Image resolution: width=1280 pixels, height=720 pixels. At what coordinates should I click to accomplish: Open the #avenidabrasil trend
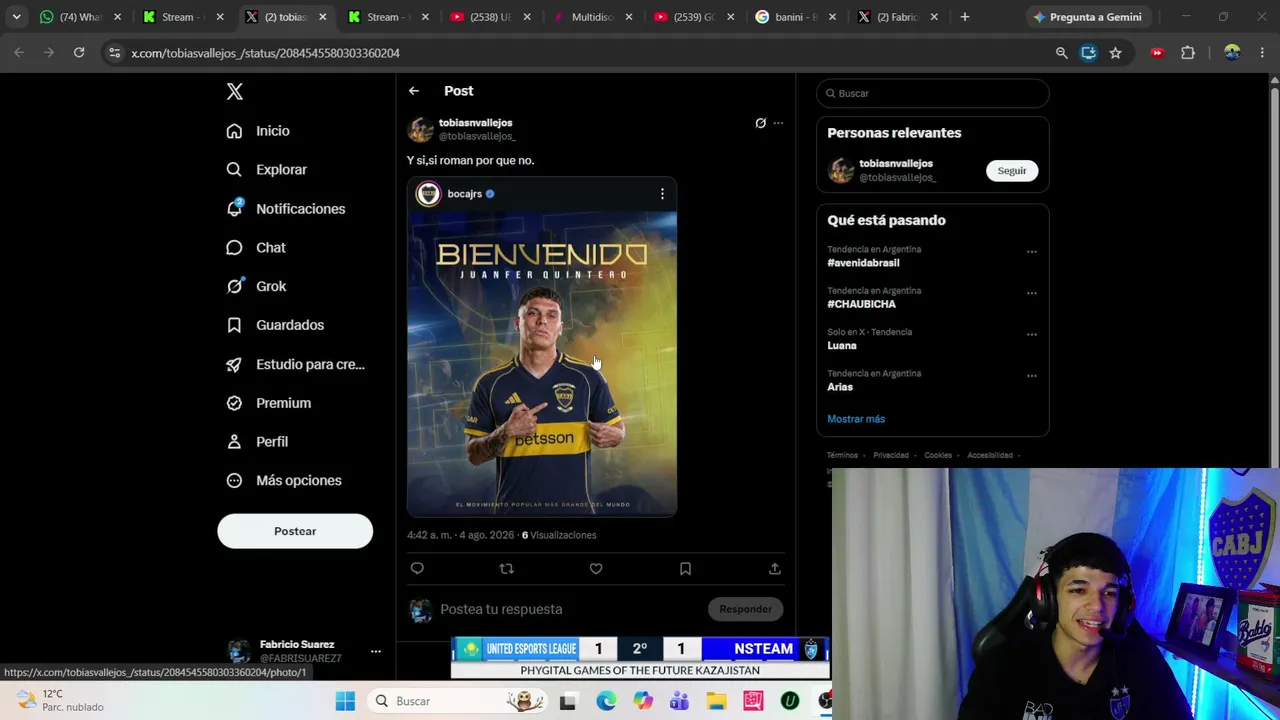(863, 263)
